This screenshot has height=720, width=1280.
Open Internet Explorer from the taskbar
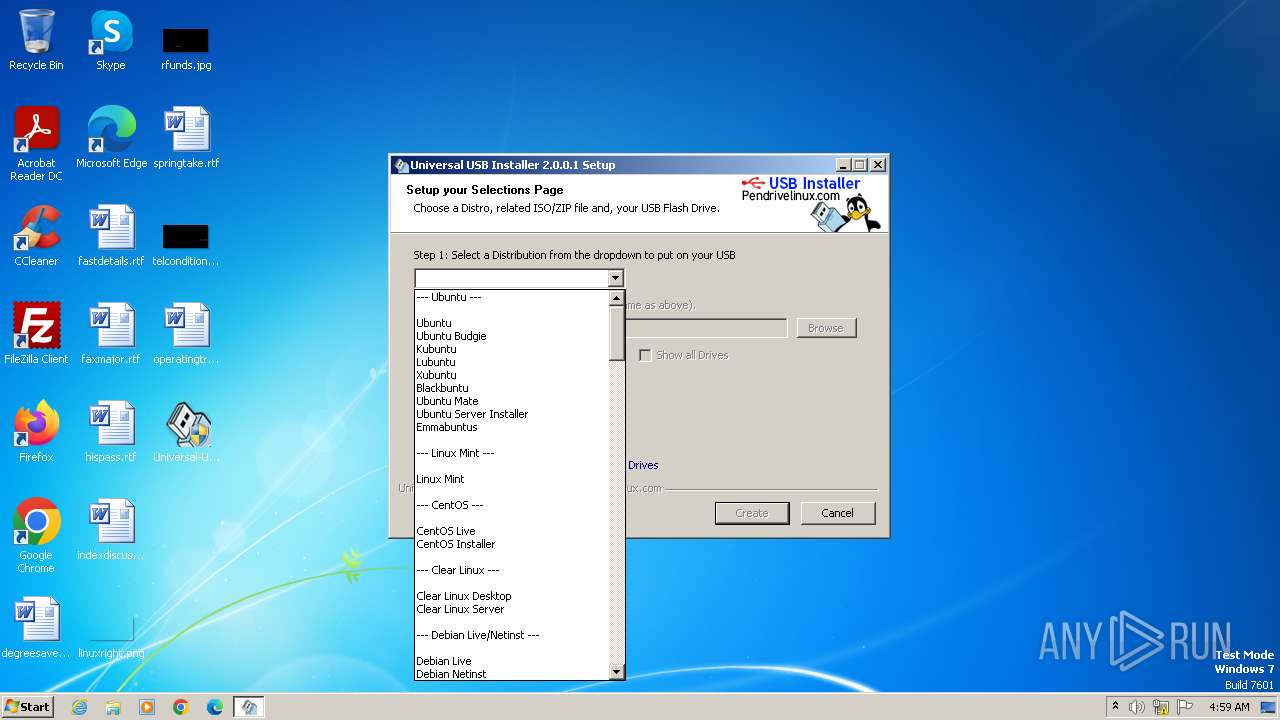79,707
